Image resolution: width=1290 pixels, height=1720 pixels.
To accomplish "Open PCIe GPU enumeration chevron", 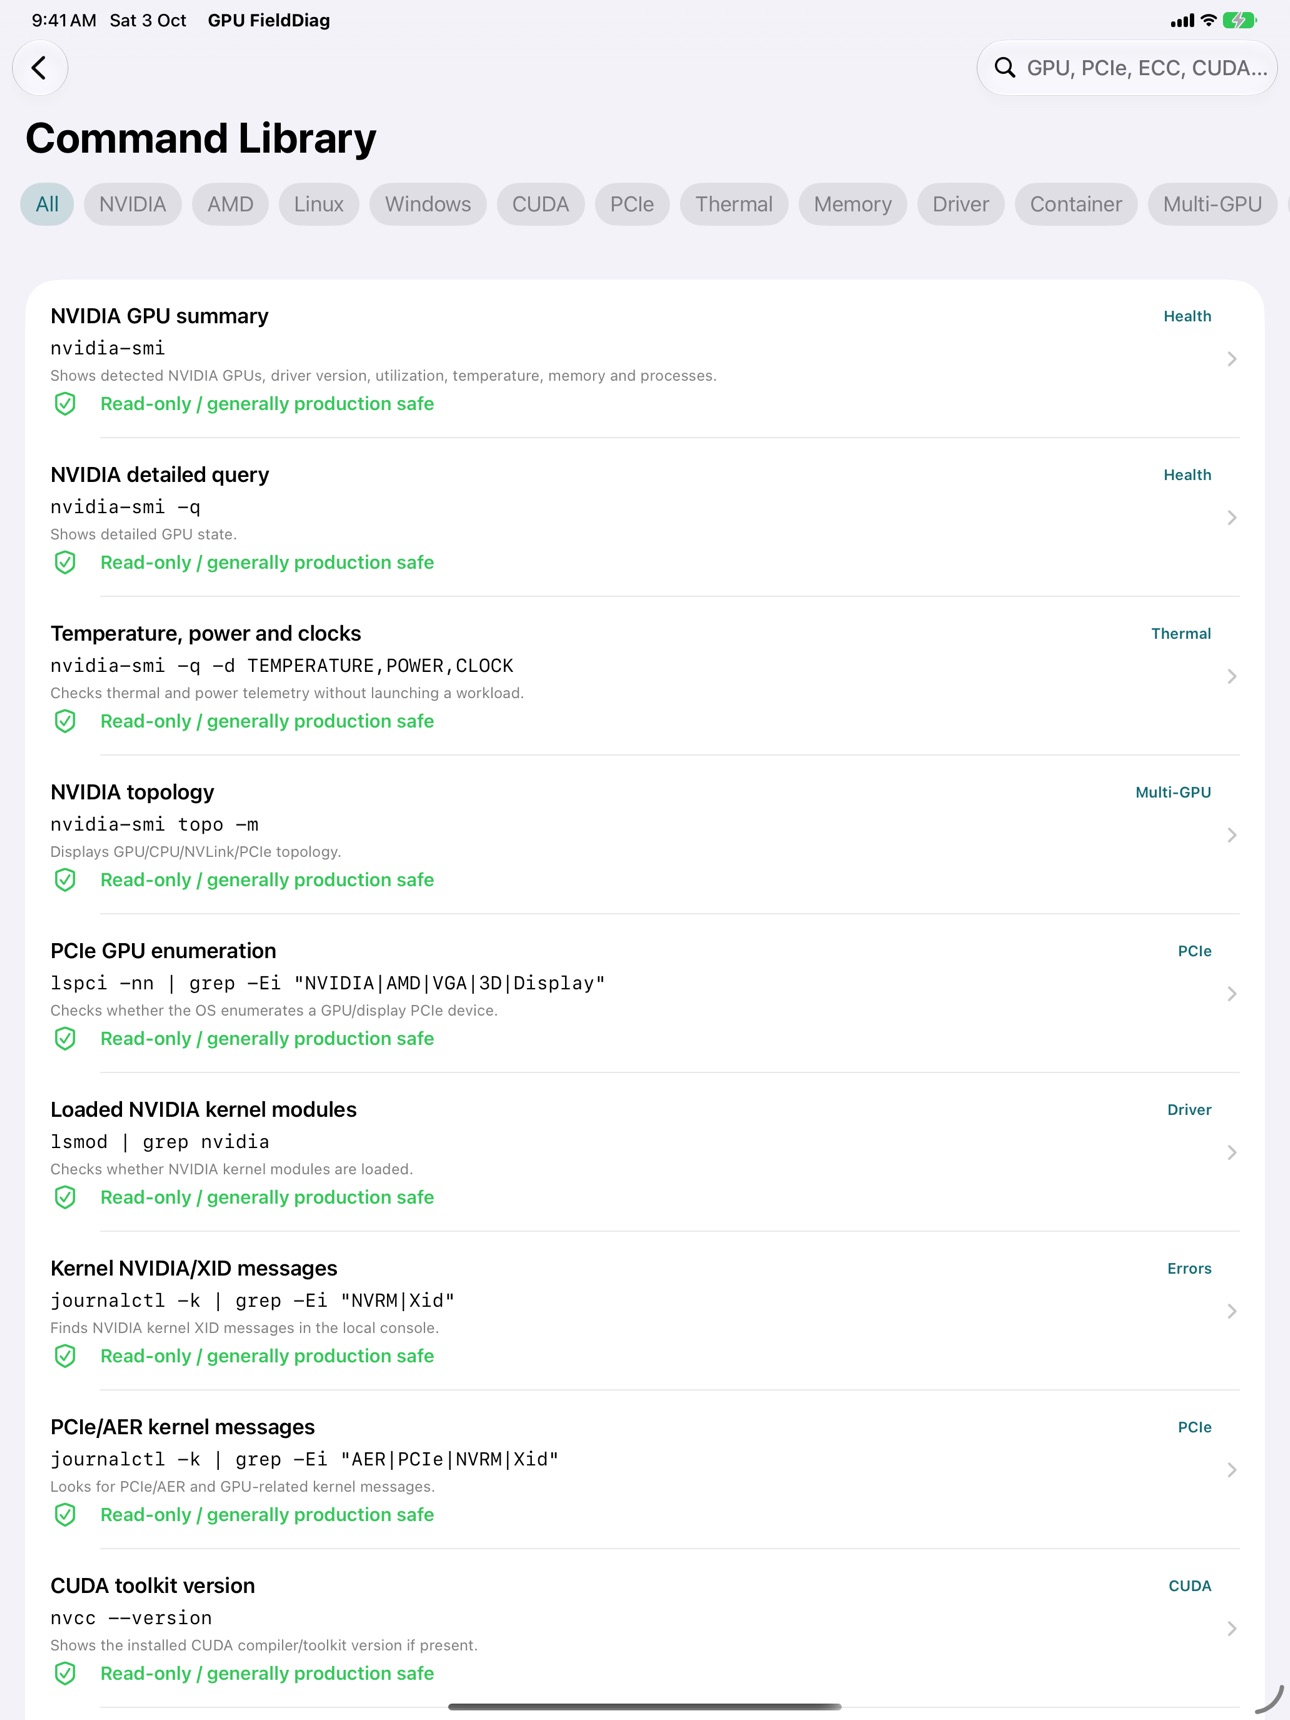I will (x=1232, y=994).
